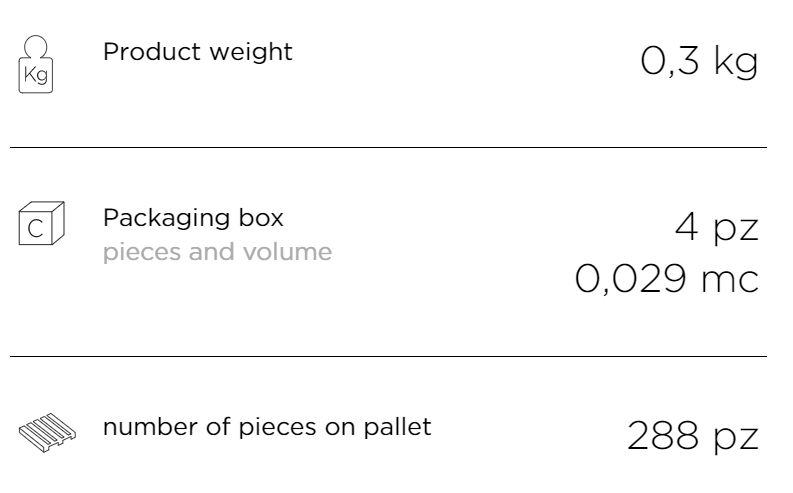
Task: Select the 0,3 kg weight value
Action: [x=699, y=62]
